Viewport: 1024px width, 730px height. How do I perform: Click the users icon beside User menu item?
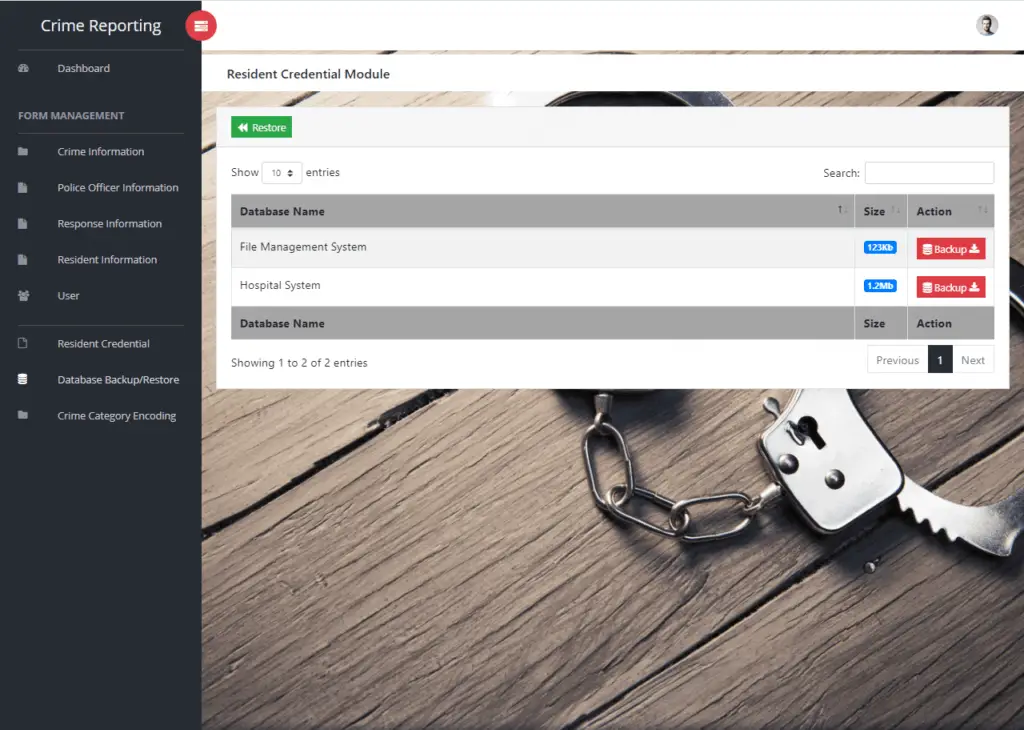pyautogui.click(x=24, y=295)
